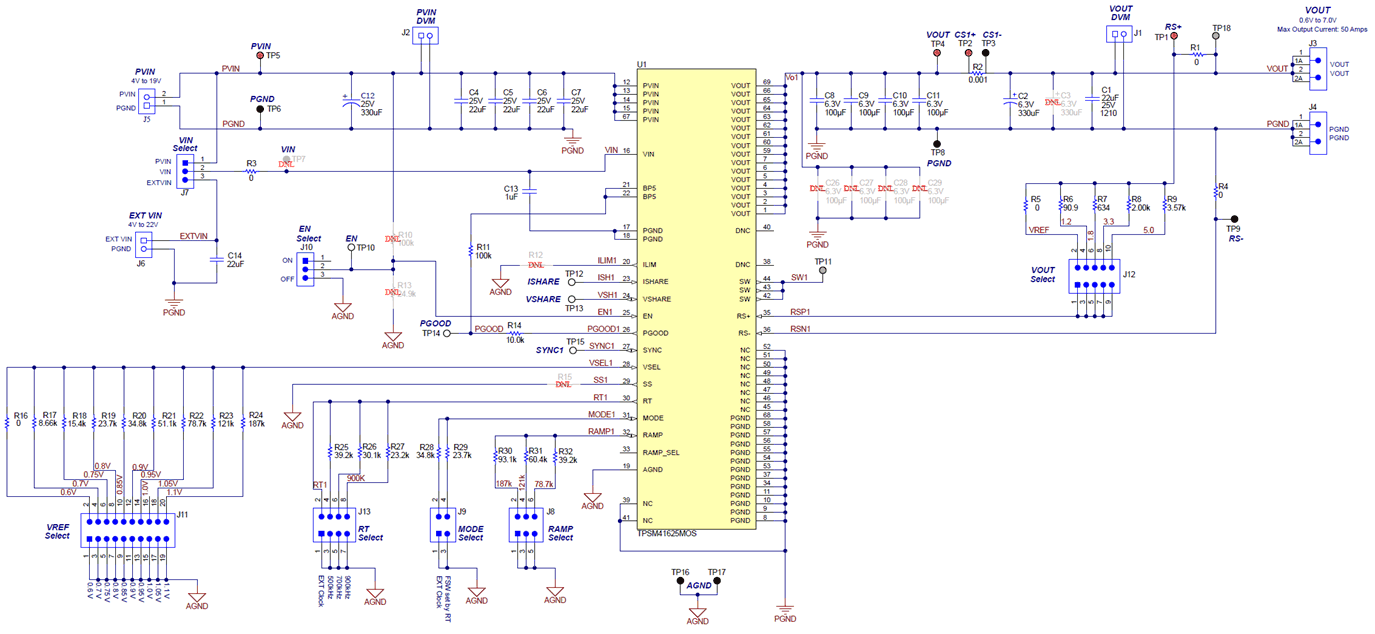Select the EXTVIN pin on J7 VIN Select
This screenshot has width=1375, height=634.
pyautogui.click(x=186, y=182)
